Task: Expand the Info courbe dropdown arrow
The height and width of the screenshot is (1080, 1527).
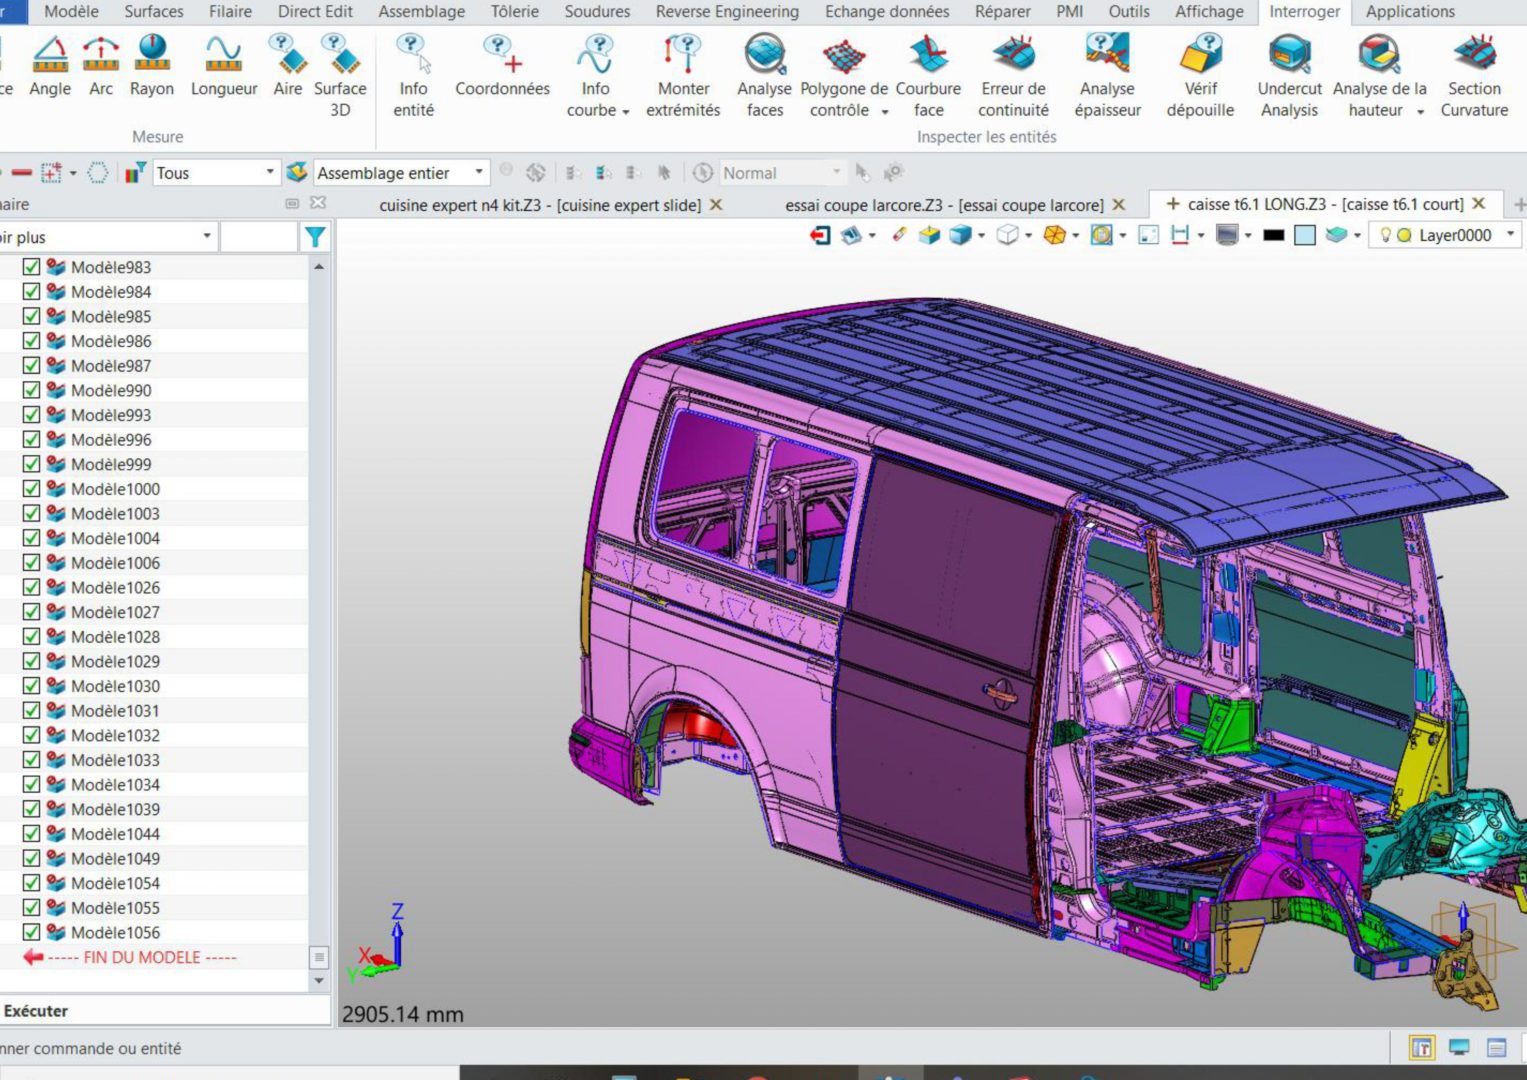Action: click(x=626, y=111)
